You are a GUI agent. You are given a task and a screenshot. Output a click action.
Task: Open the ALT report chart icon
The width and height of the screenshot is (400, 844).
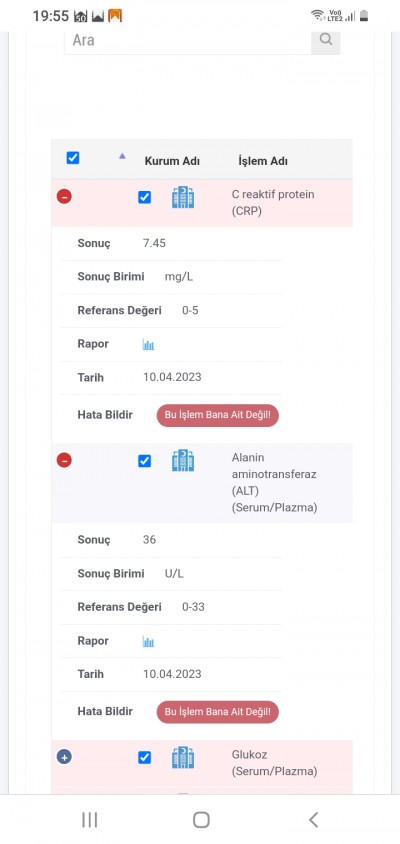[149, 641]
